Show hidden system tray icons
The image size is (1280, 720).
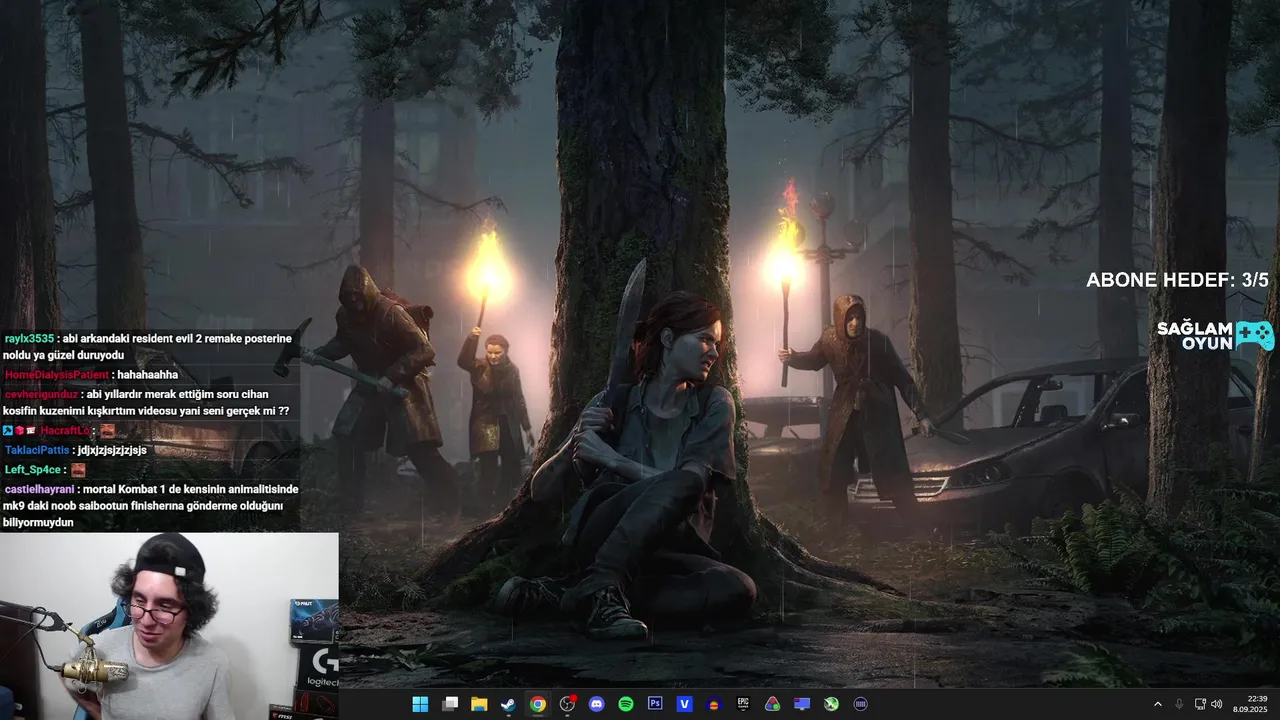pos(1158,704)
